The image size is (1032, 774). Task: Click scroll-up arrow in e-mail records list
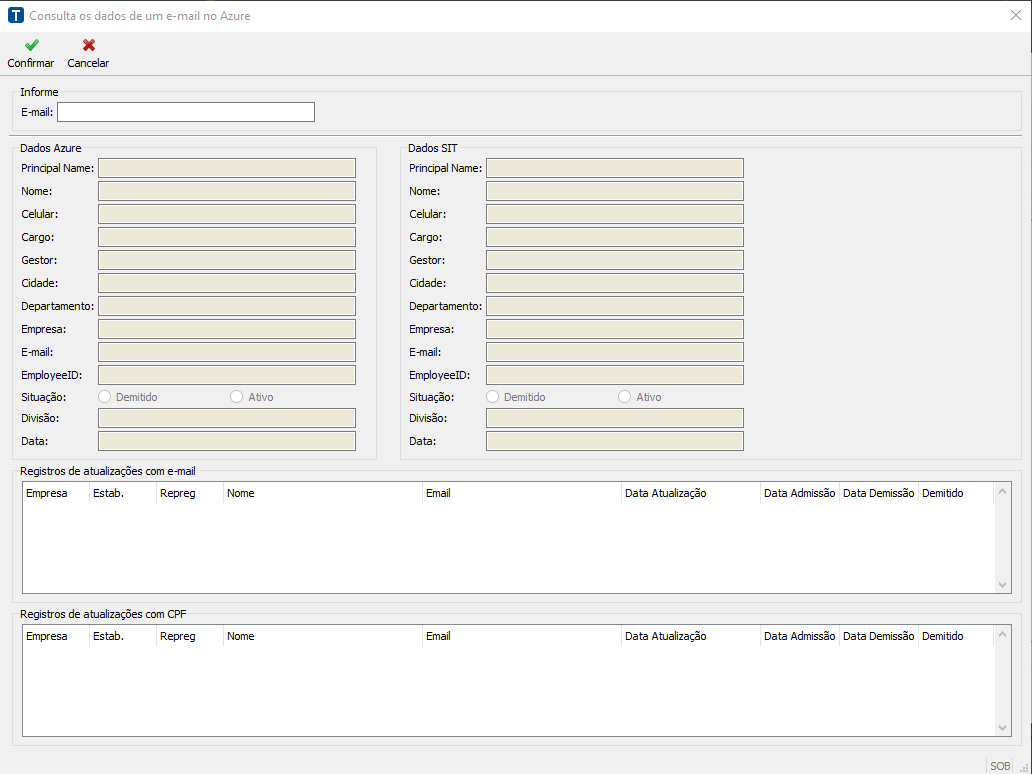(1004, 491)
